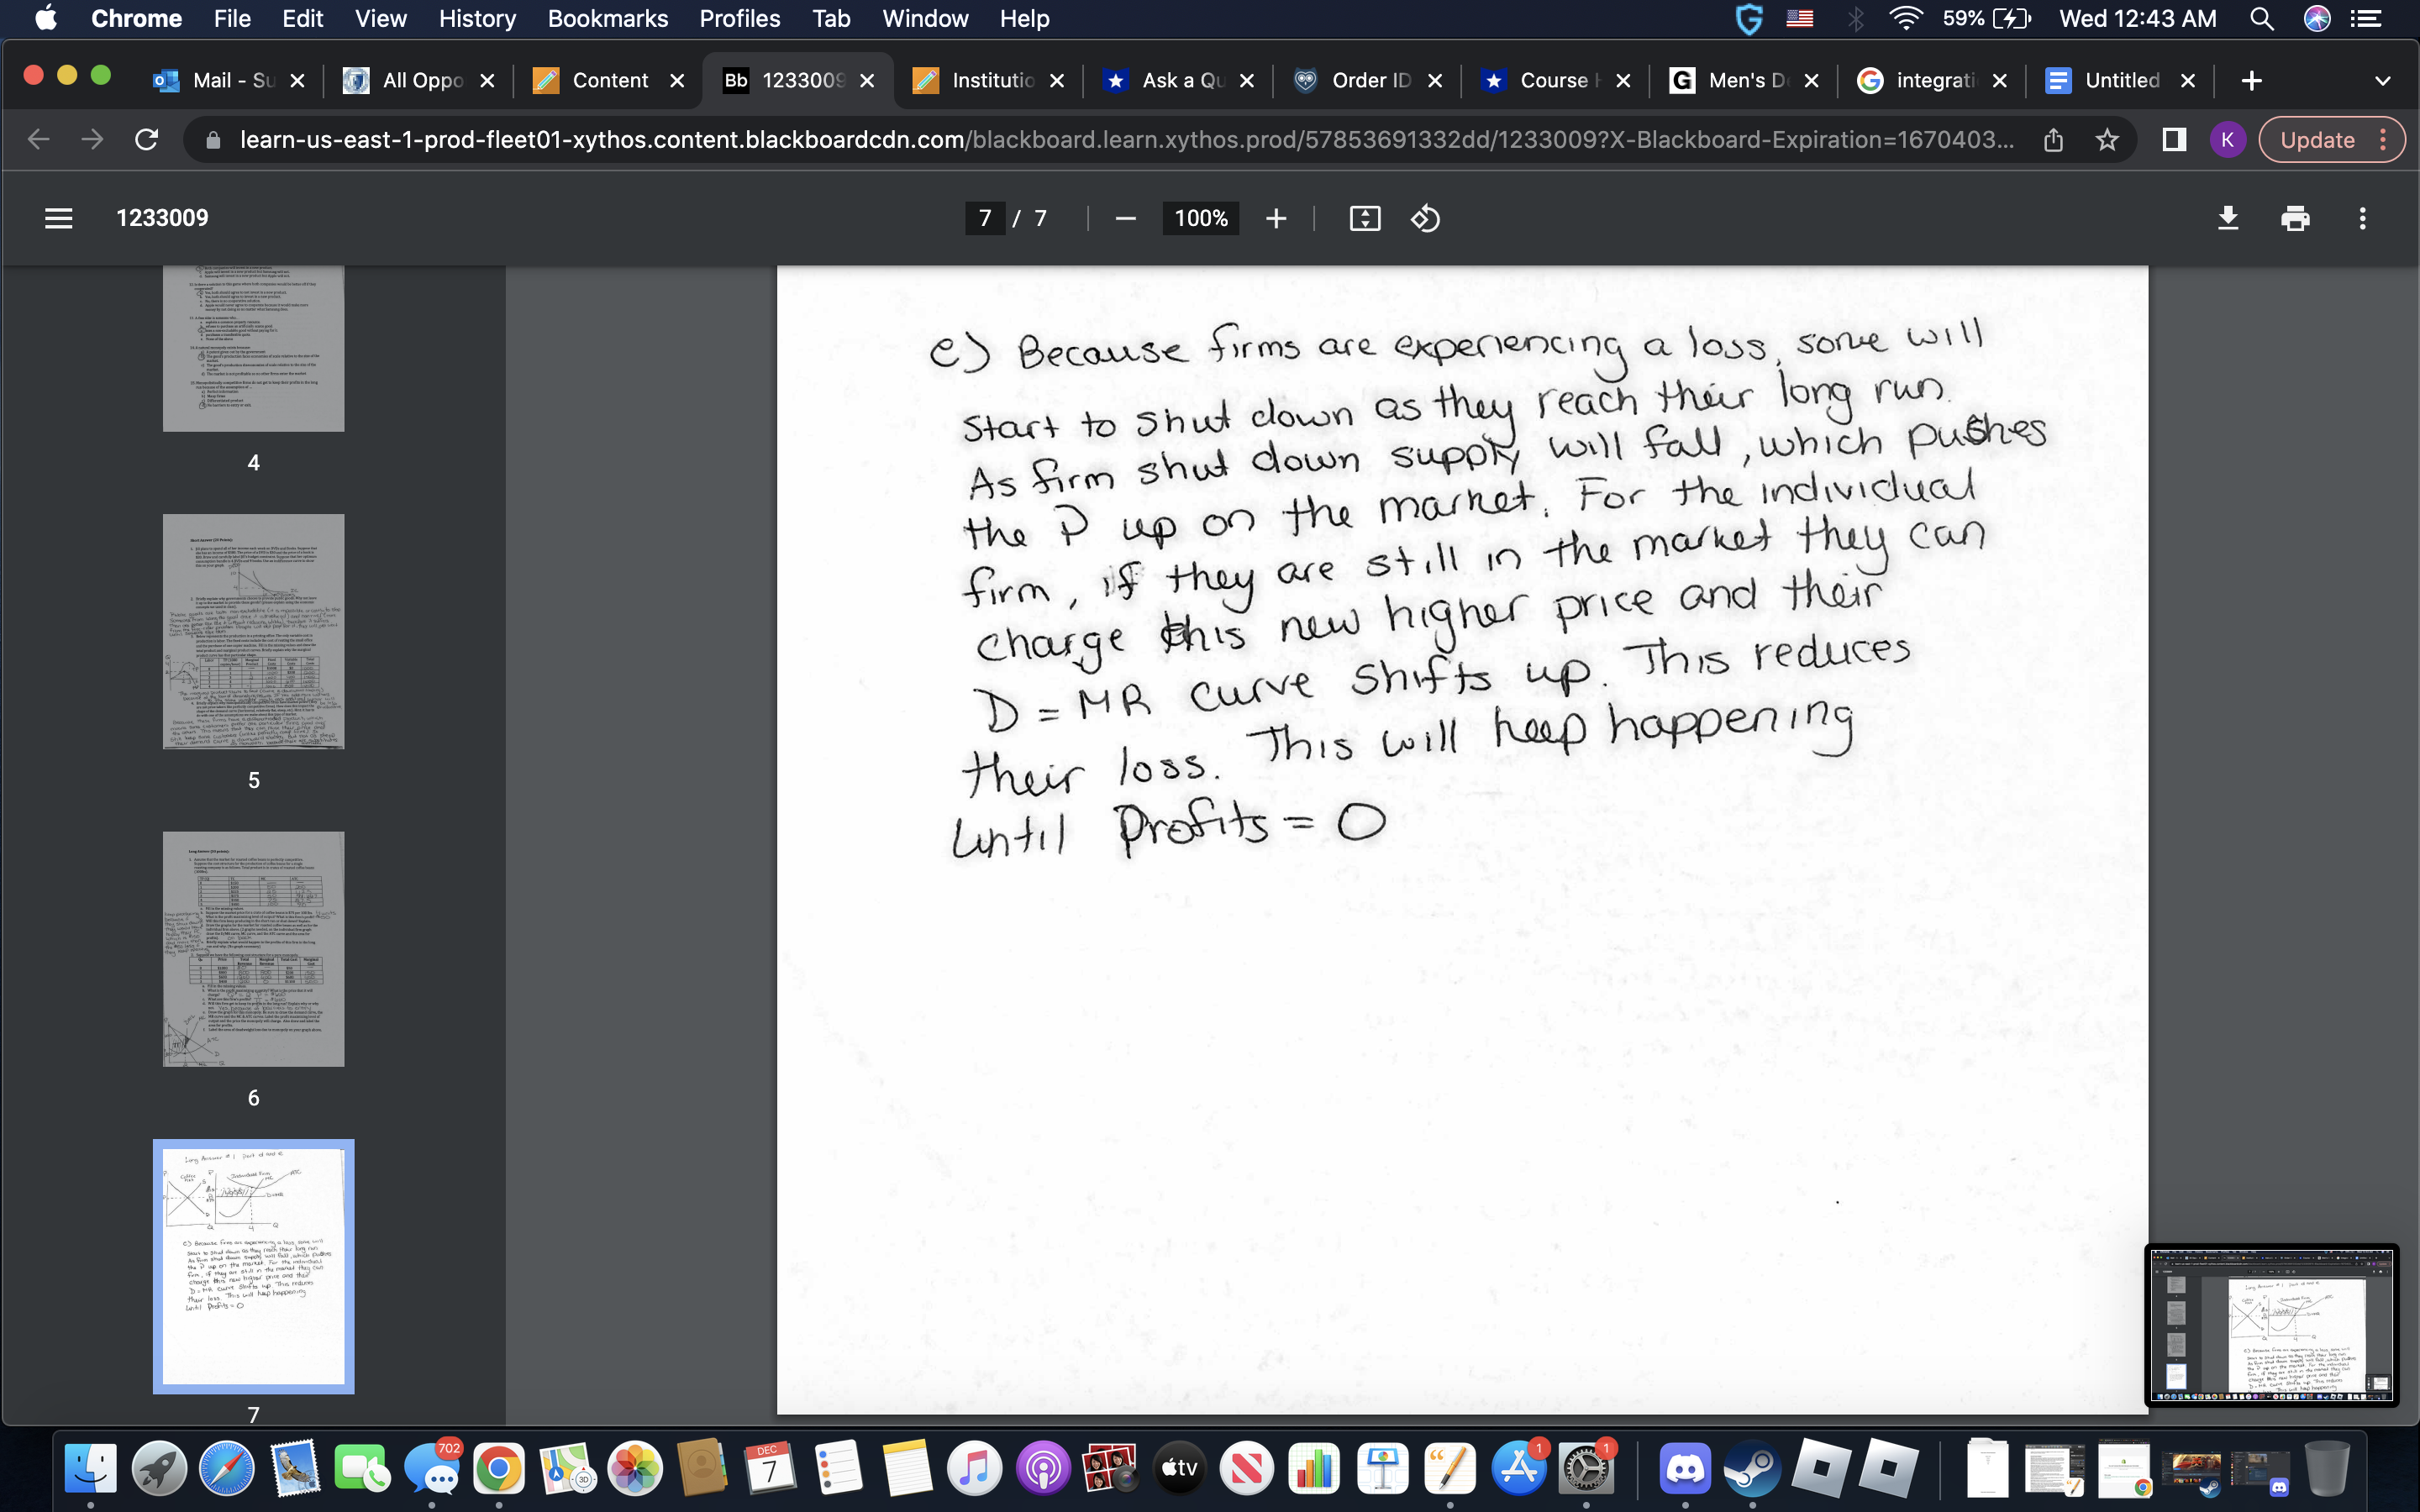This screenshot has width=2420, height=1512.
Task: Expand the share options from the address bar
Action: point(2054,140)
